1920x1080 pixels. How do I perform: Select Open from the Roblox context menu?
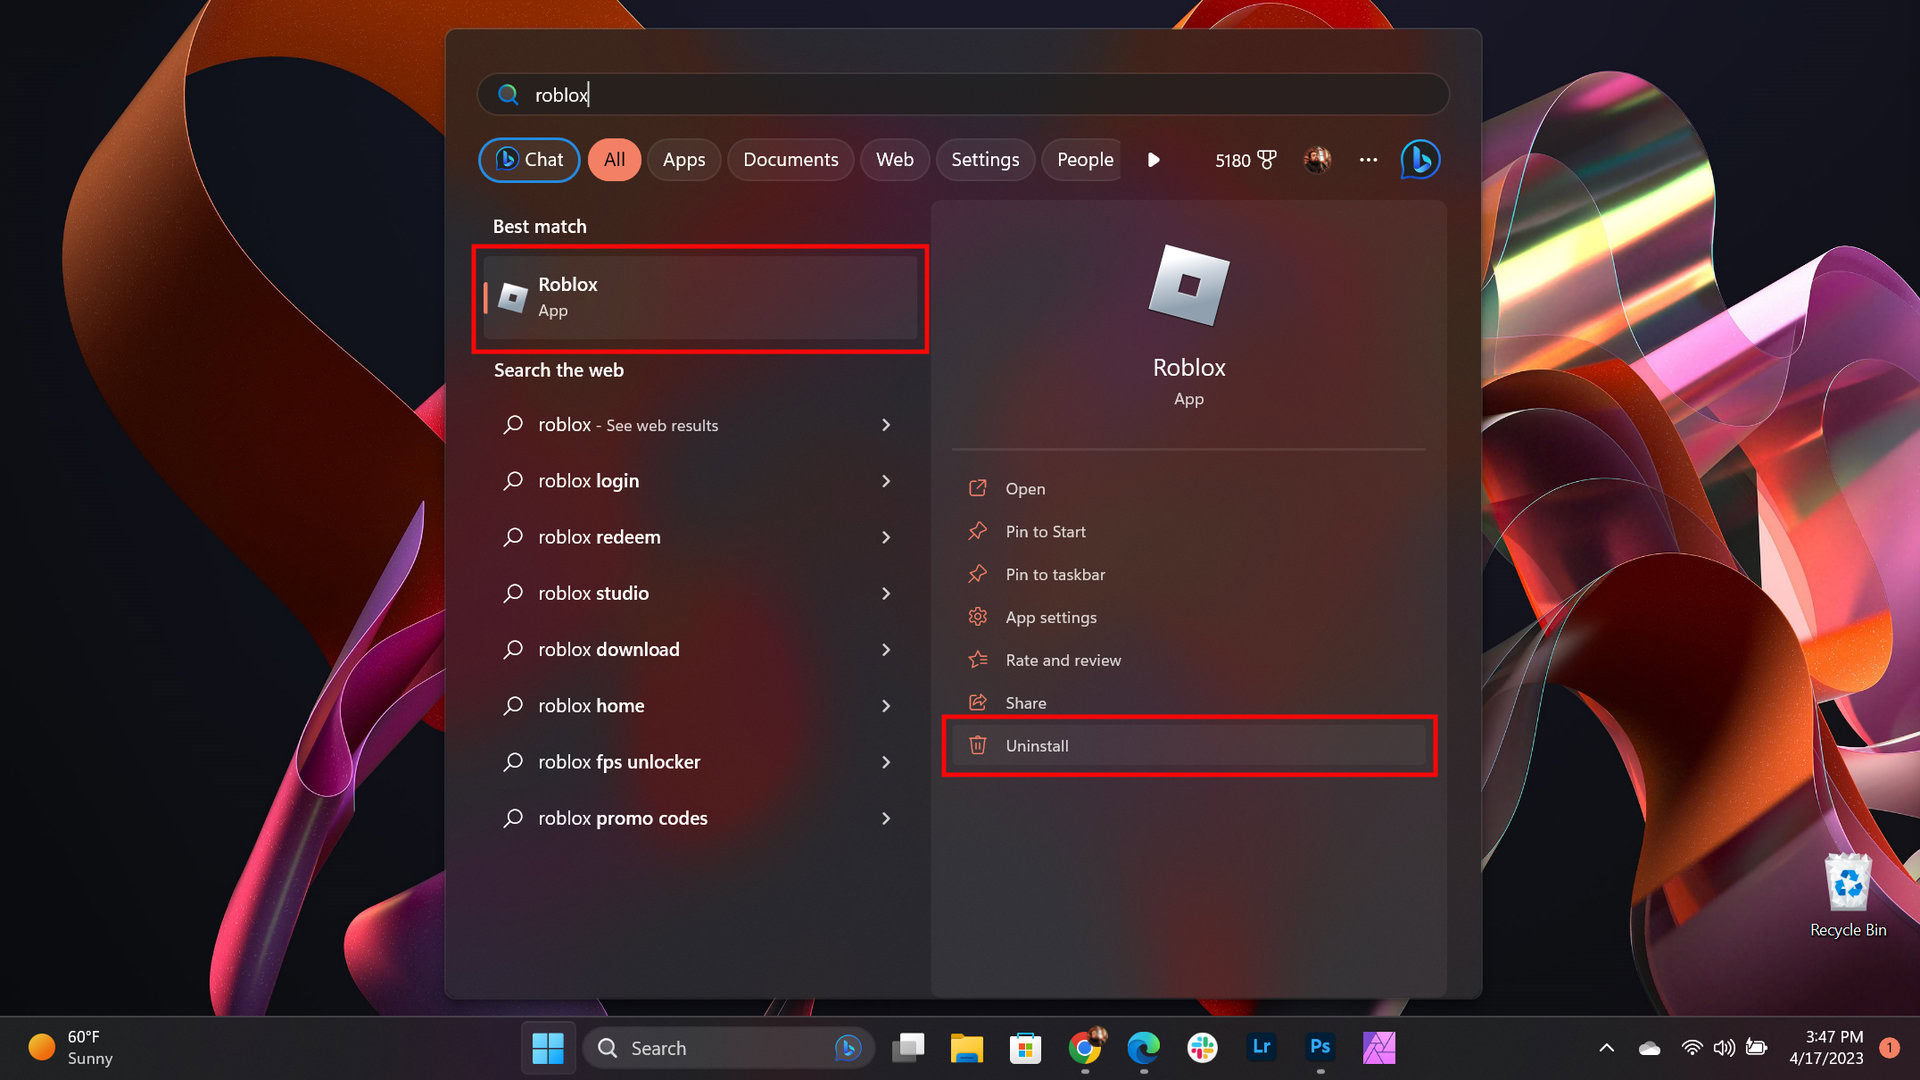(x=1025, y=488)
